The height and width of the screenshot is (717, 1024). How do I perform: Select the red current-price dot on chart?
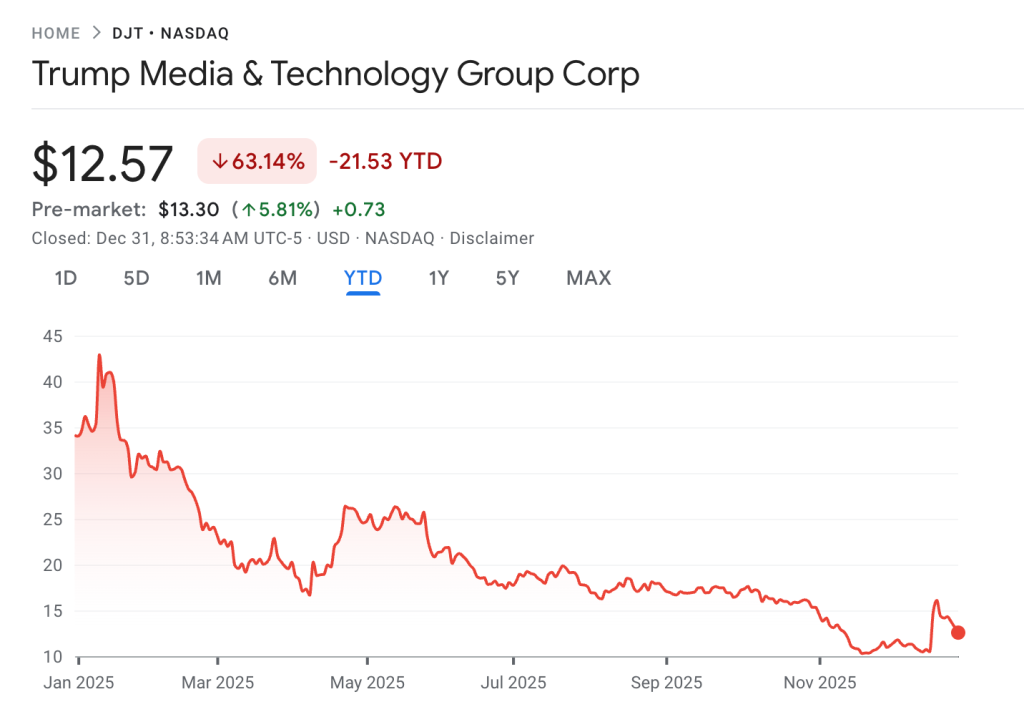click(957, 632)
